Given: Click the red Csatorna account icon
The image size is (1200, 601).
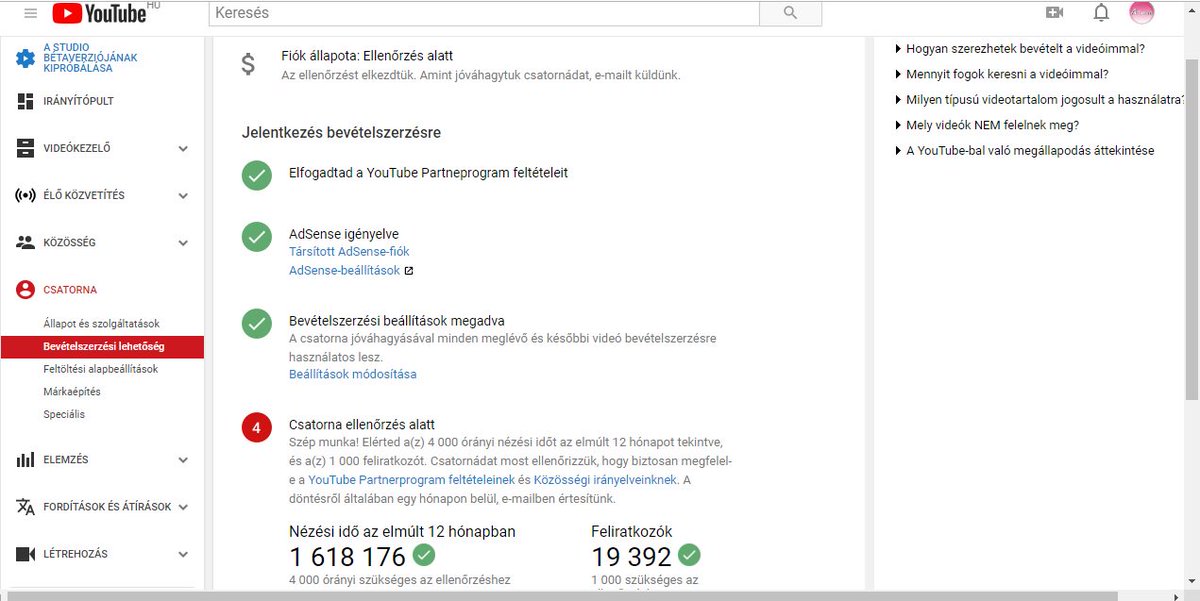Looking at the screenshot, I should (x=25, y=290).
